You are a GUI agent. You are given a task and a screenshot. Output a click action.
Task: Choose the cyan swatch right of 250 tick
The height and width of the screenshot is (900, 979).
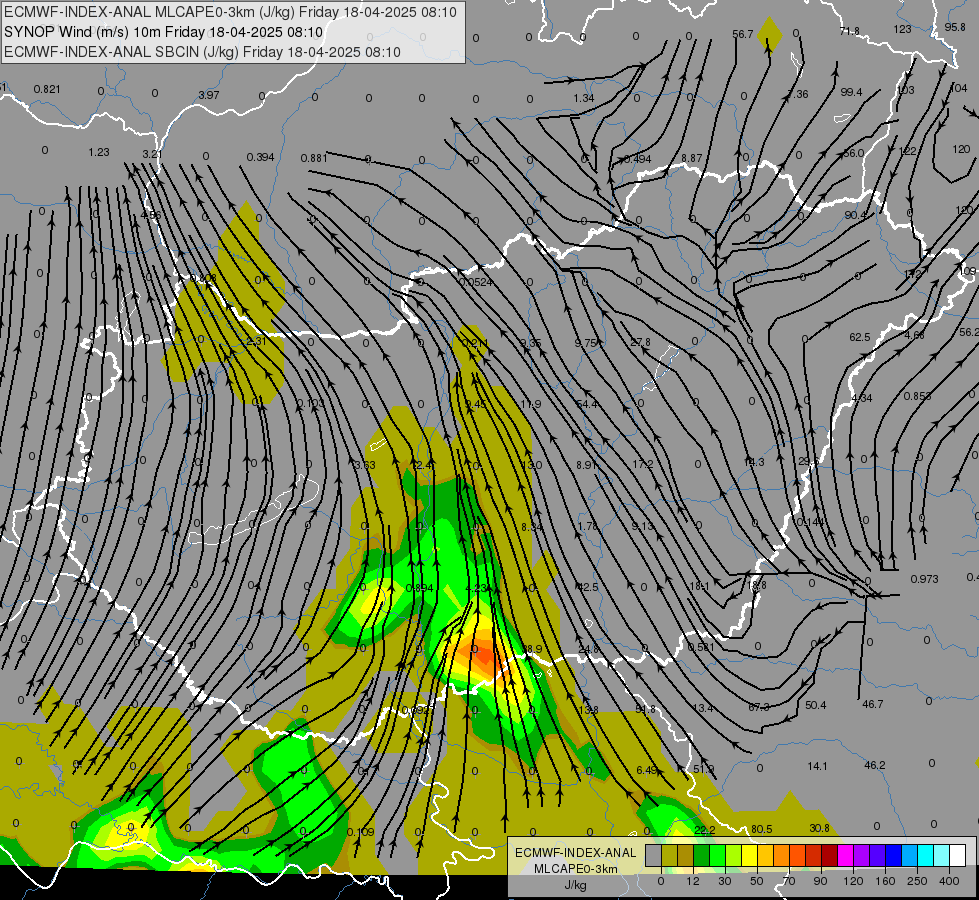926,855
